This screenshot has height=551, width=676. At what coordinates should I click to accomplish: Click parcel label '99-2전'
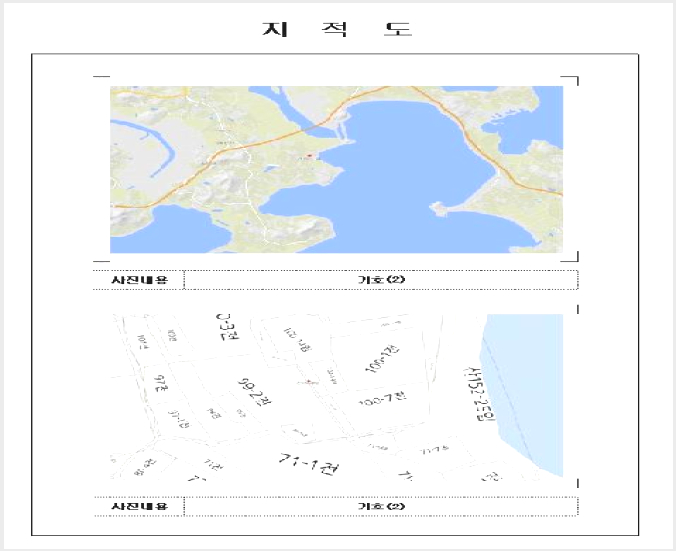point(254,392)
